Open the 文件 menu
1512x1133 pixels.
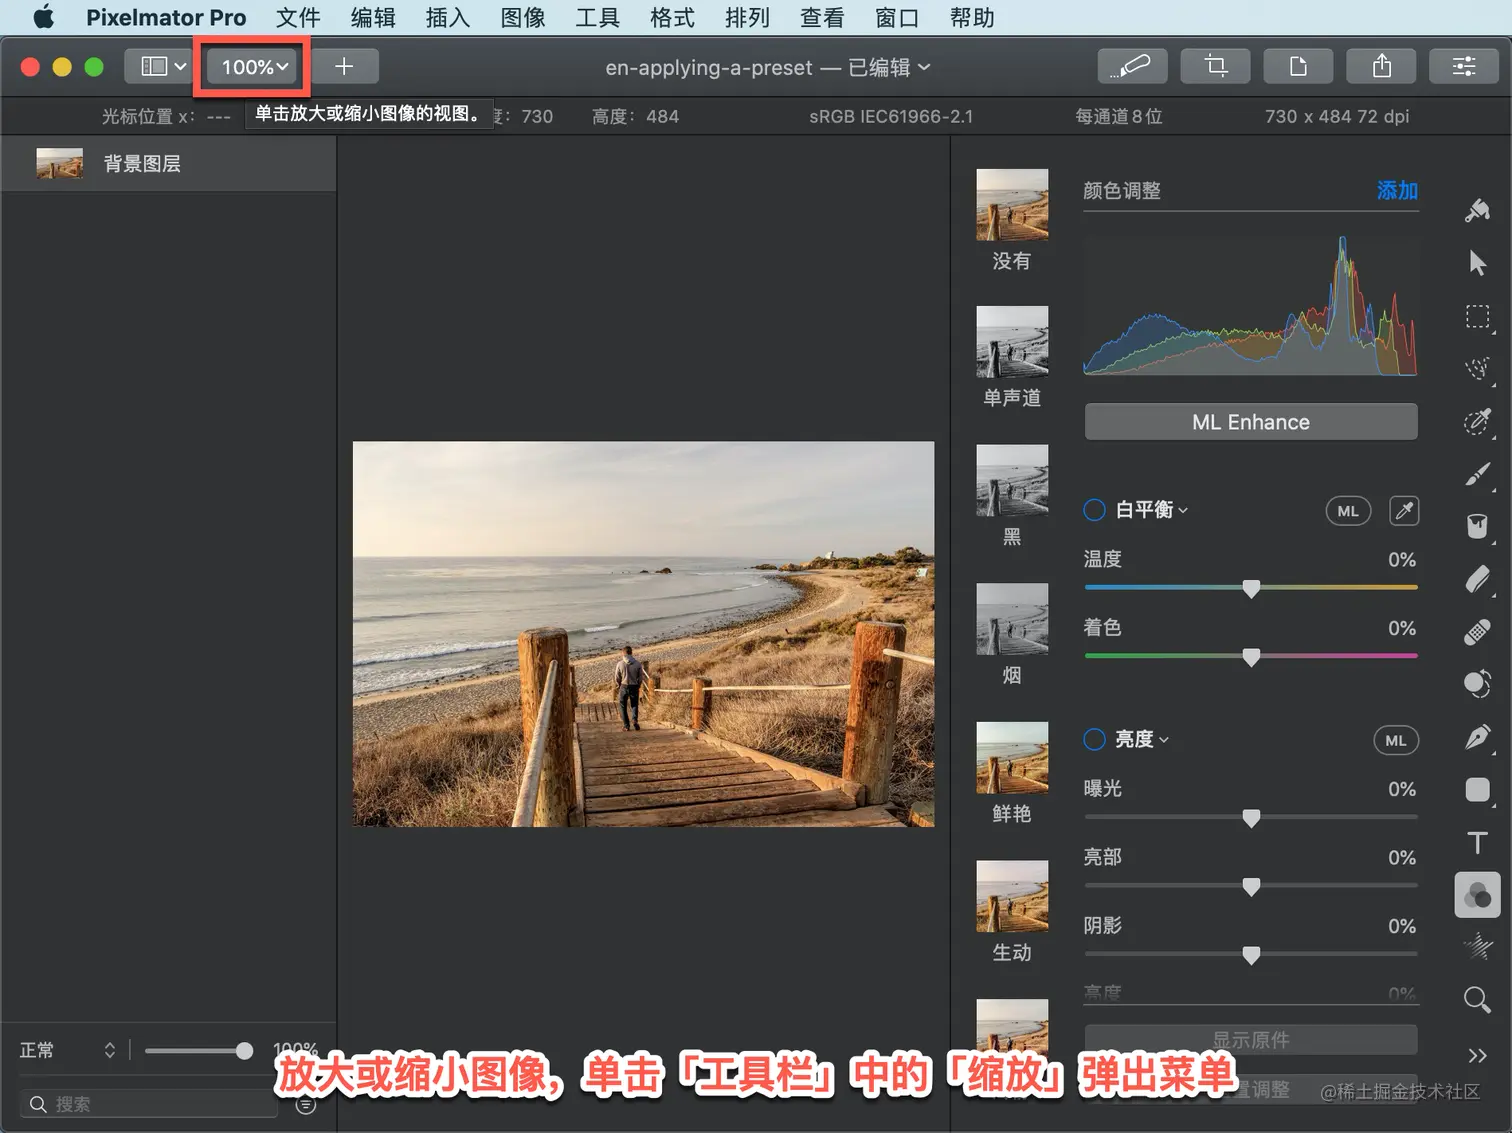pyautogui.click(x=298, y=18)
